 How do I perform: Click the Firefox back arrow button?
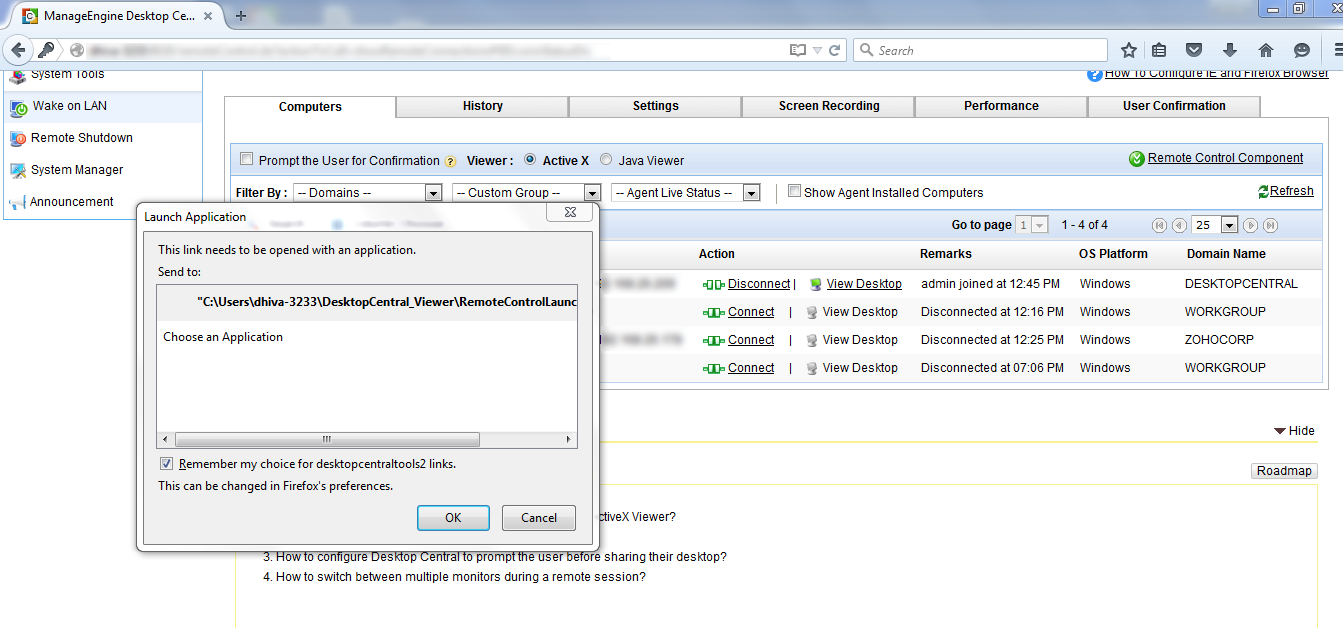pyautogui.click(x=19, y=50)
